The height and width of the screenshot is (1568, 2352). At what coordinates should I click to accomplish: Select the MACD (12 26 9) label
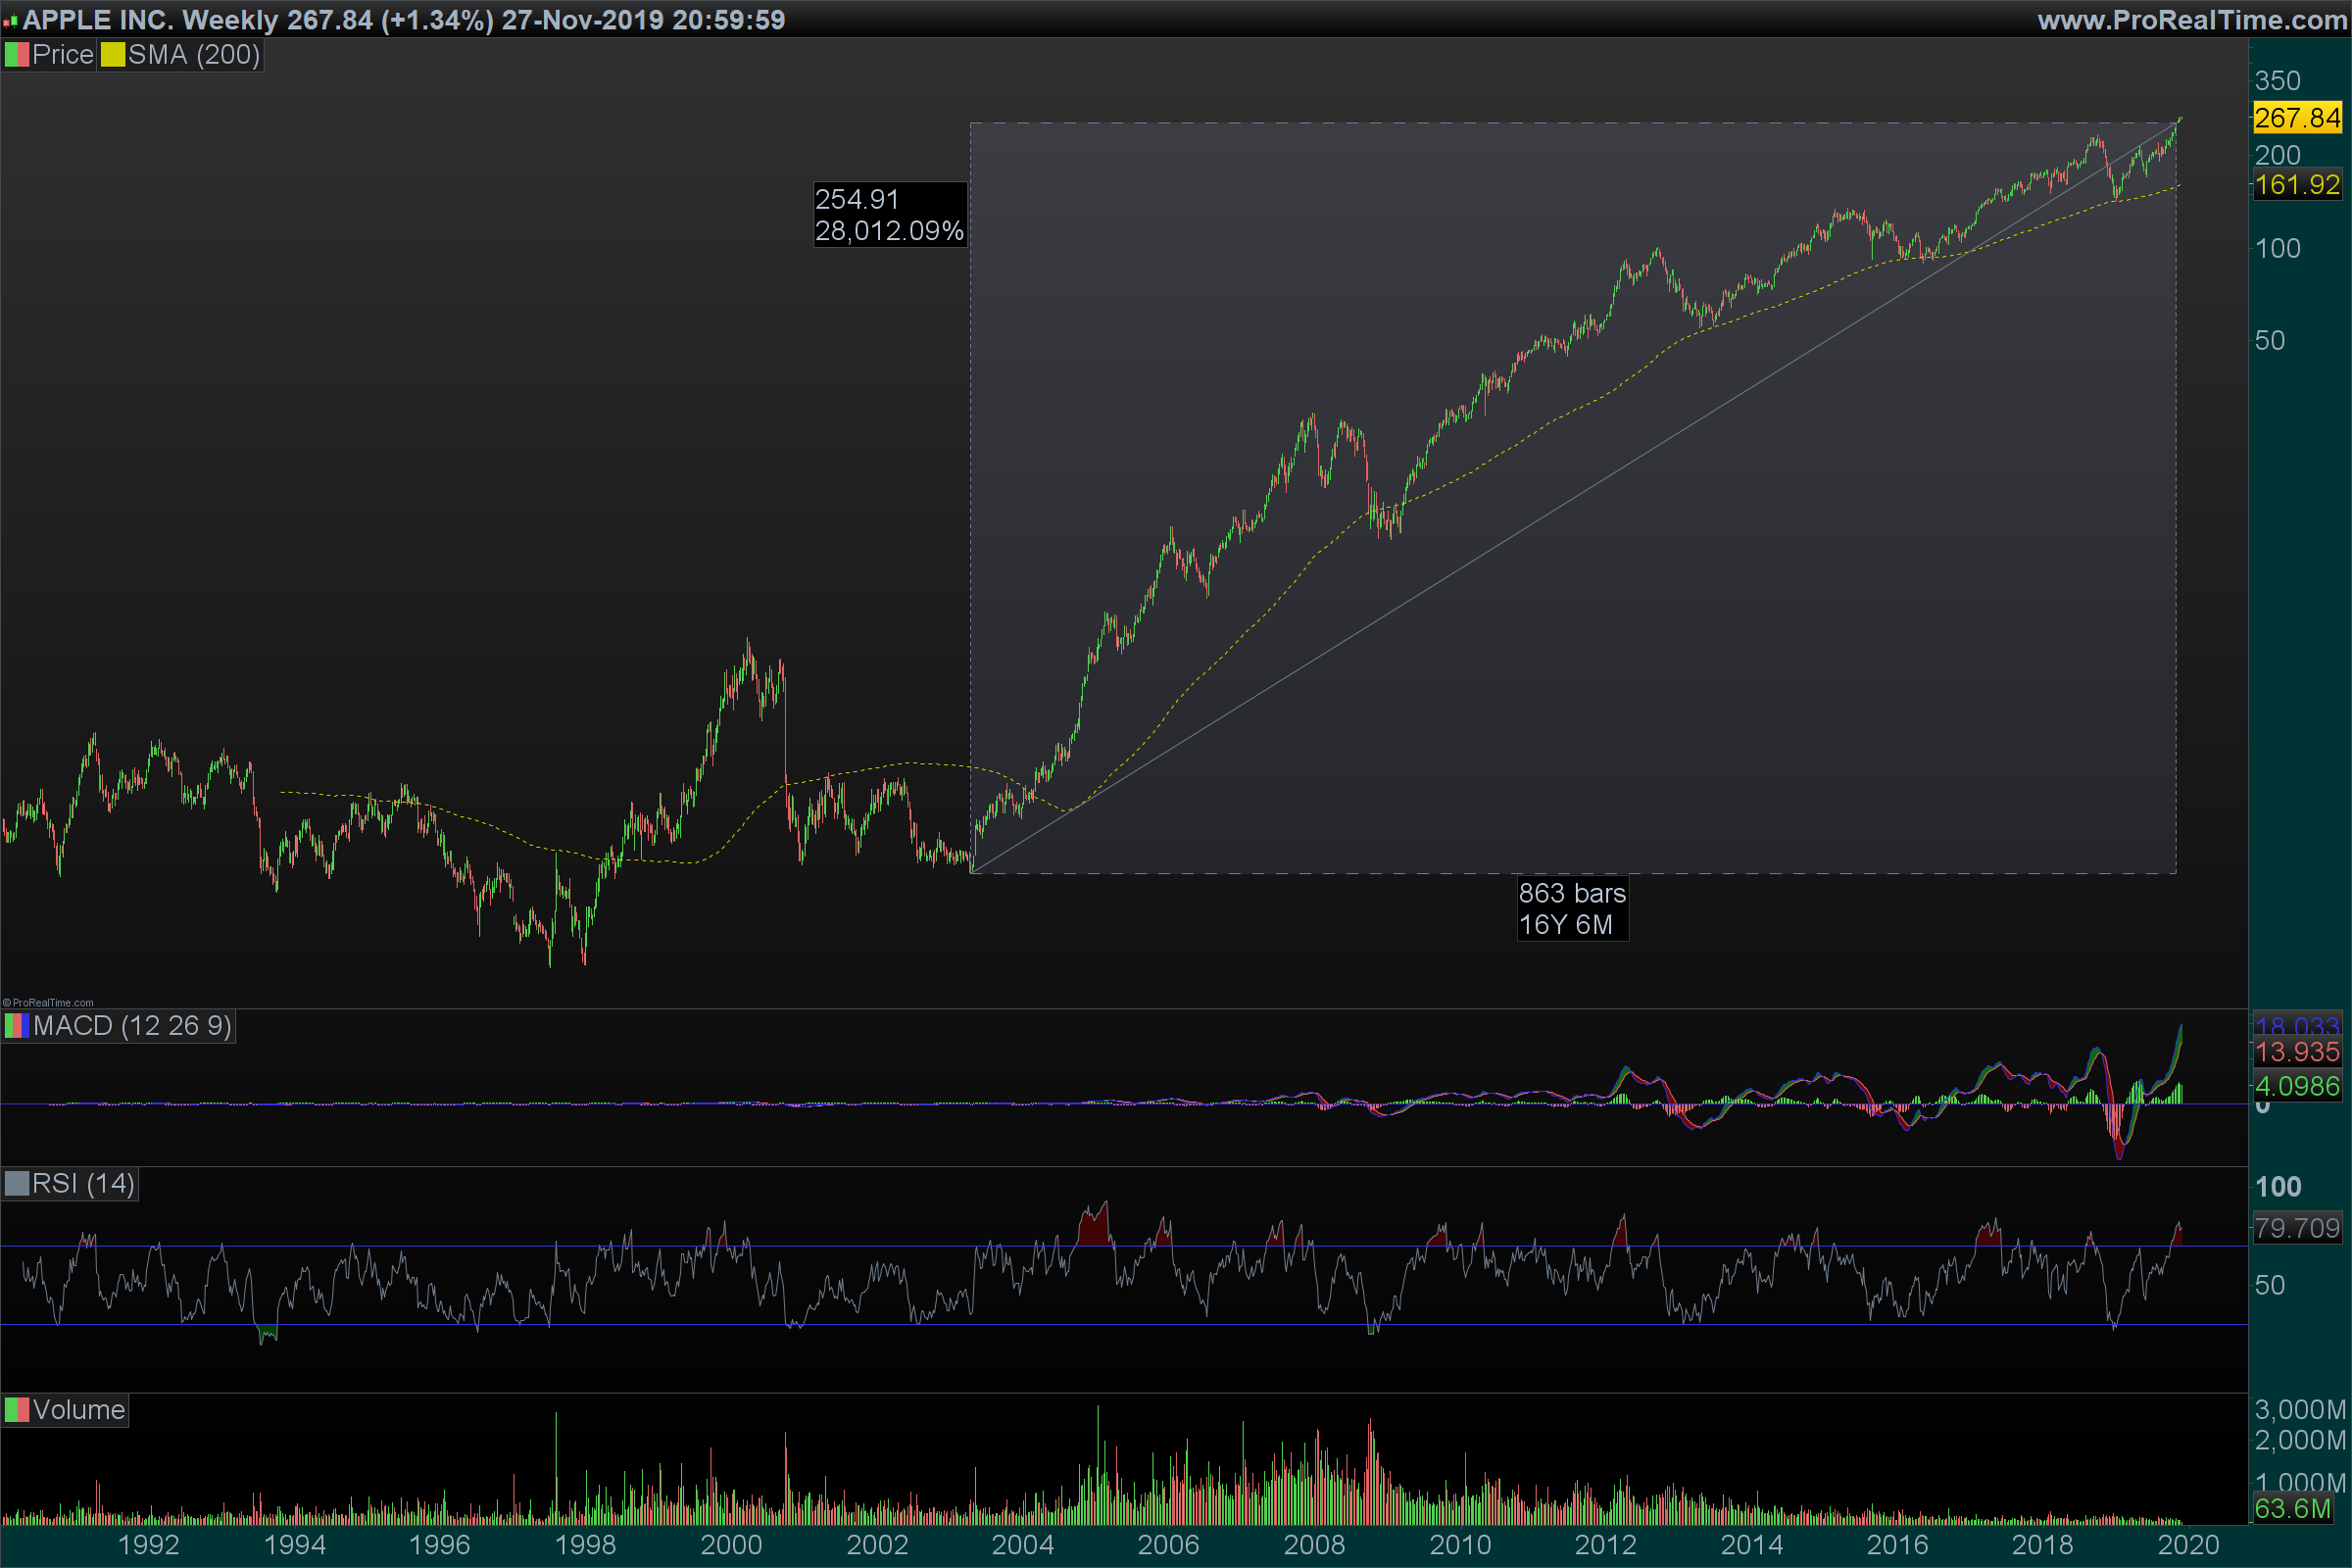click(131, 1026)
